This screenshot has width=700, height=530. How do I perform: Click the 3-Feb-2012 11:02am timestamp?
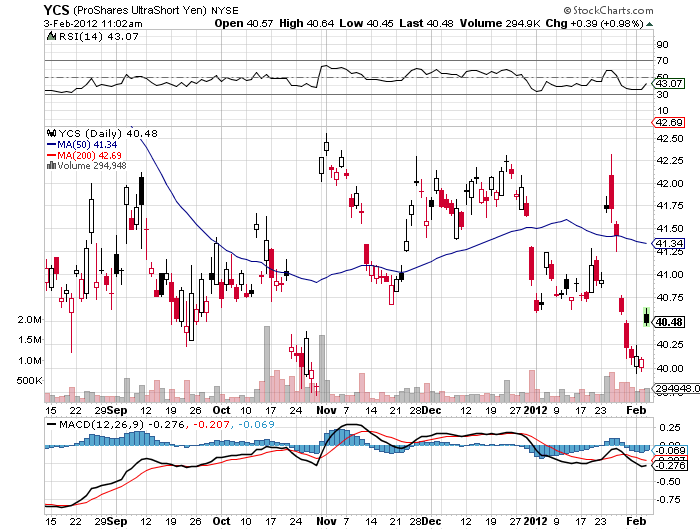pos(93,24)
